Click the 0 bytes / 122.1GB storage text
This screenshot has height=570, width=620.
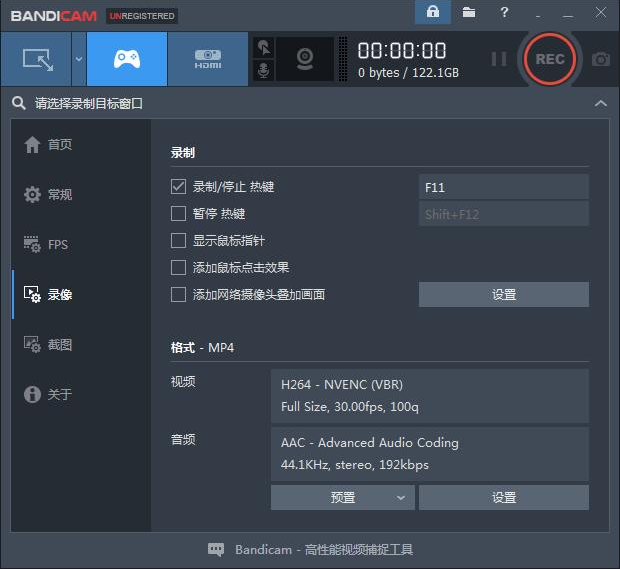(408, 73)
